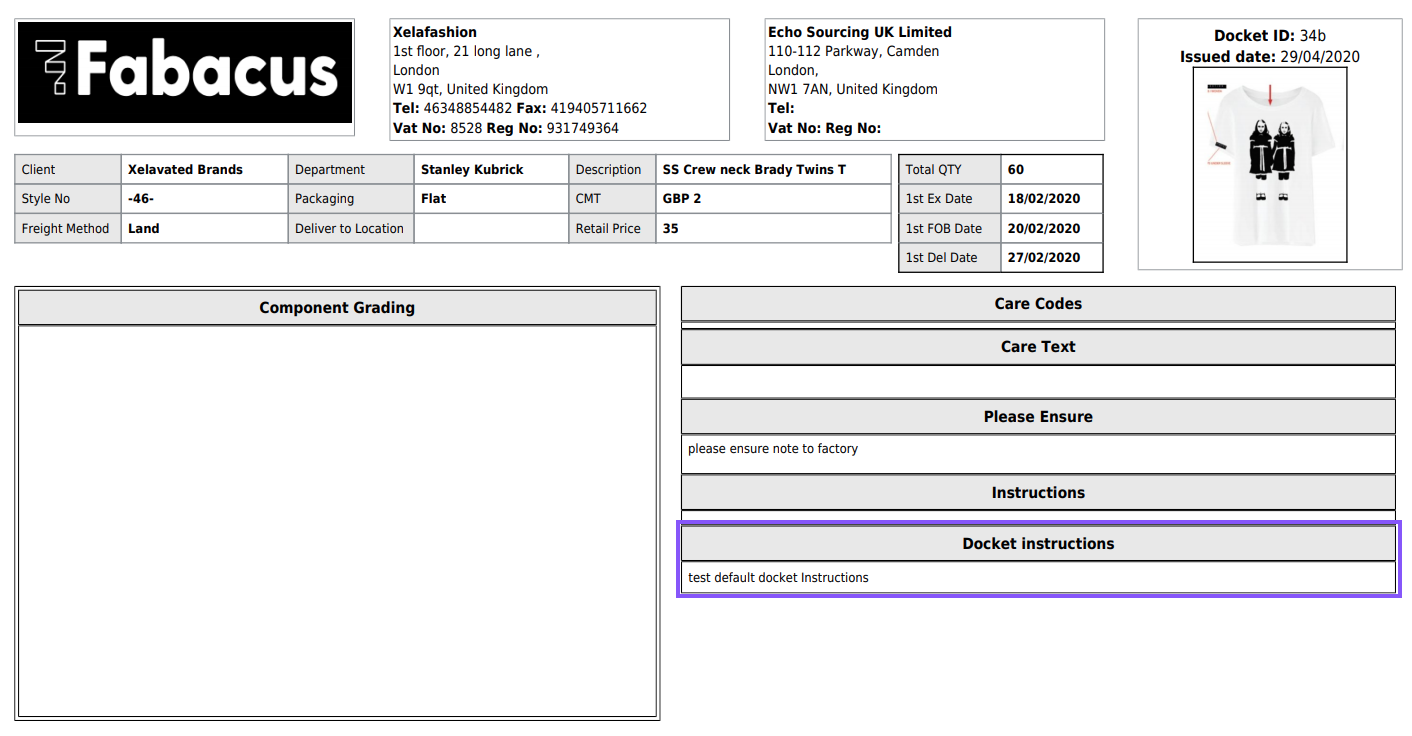Click the Fabacus logo
1412x736 pixels.
click(185, 73)
